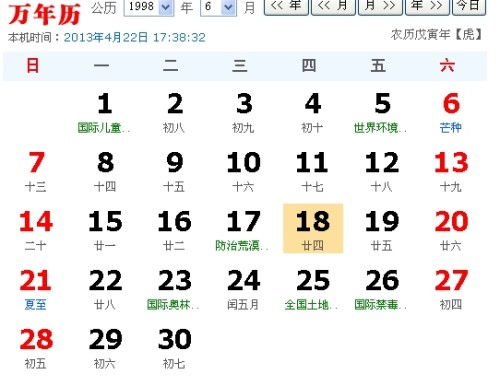Screen dimensions: 500x386
Task: Select highlighted date 18 廿四
Action: [x=313, y=229]
